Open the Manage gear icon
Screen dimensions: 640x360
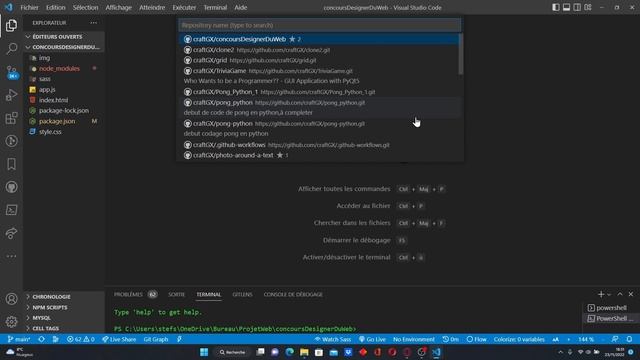pos(11,322)
